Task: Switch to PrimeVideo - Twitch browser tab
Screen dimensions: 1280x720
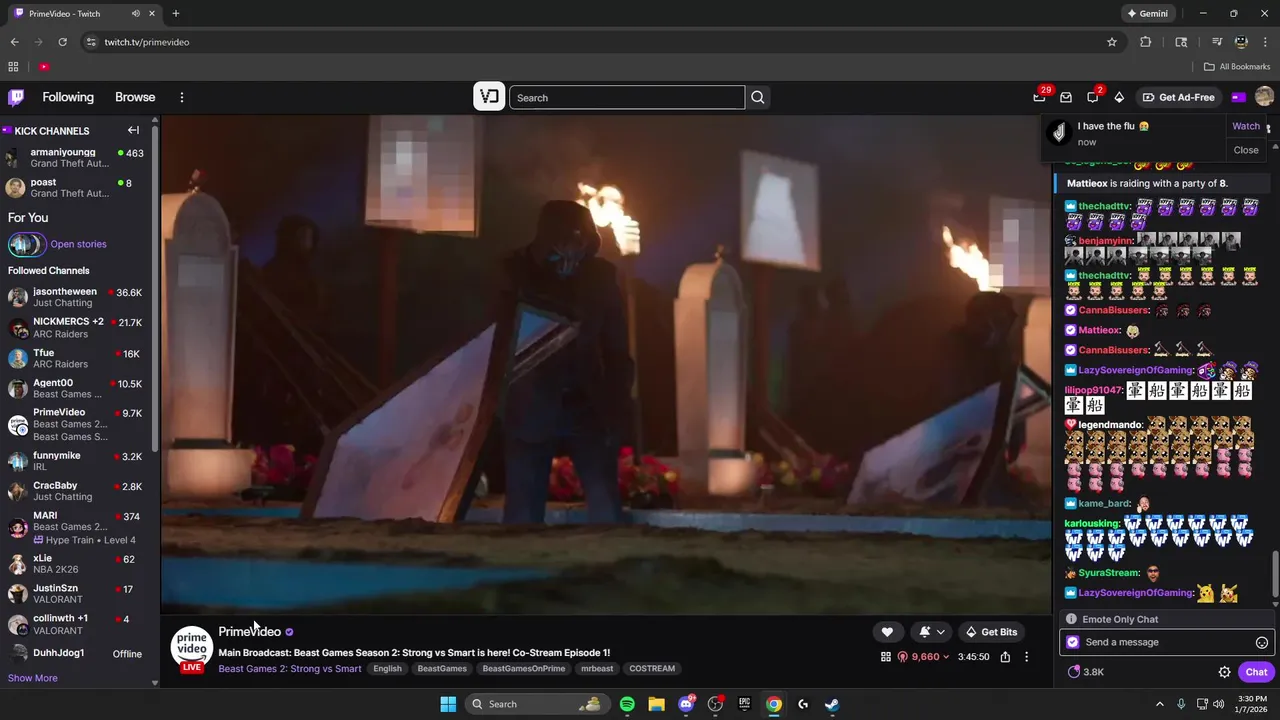Action: click(x=85, y=13)
